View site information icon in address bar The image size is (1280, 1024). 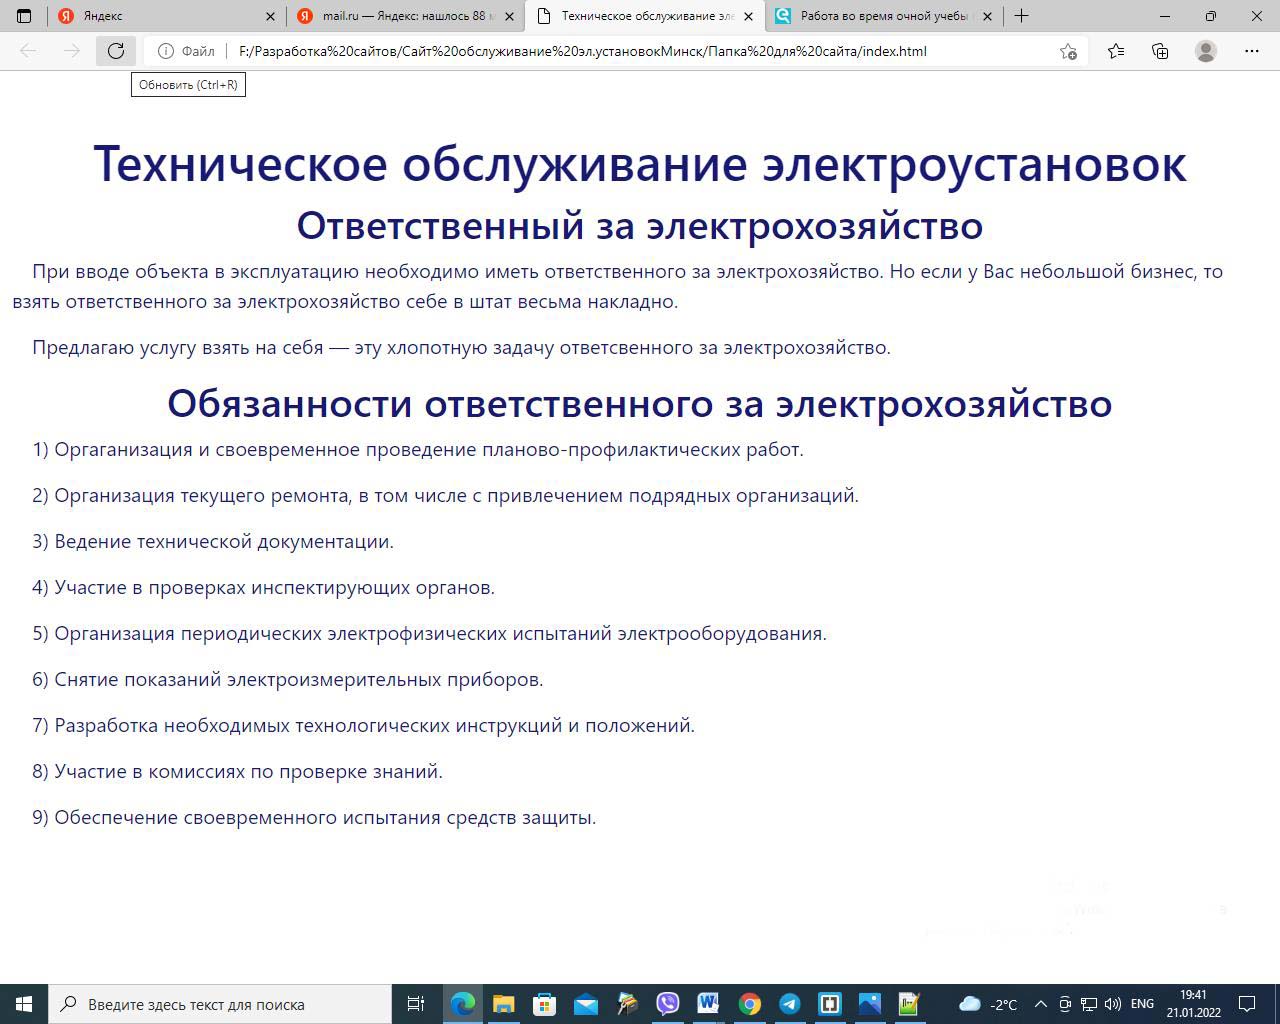[166, 51]
